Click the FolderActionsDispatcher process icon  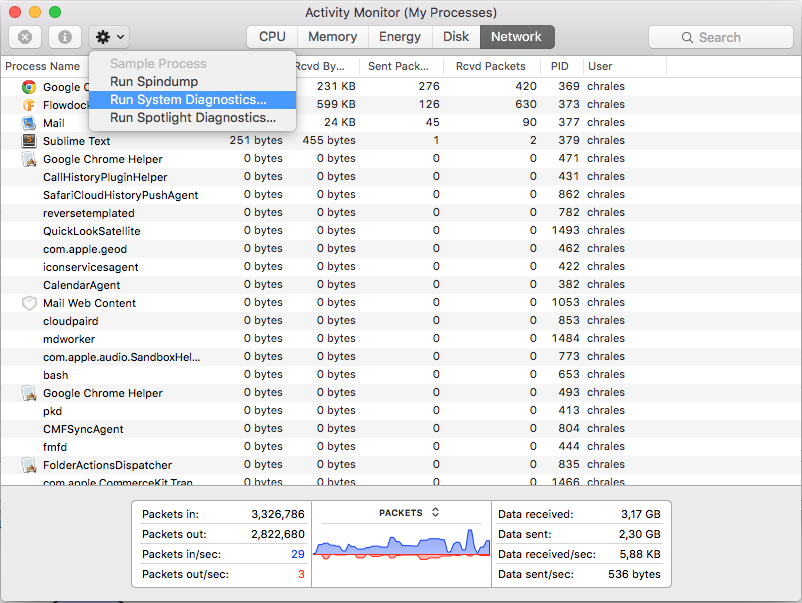tap(29, 465)
